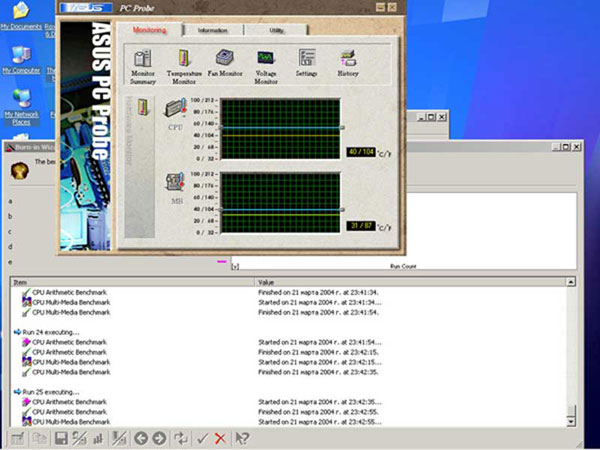Screen dimensions: 600x450
Task: Click CPU temperature readout 40 / 104
Action: pyautogui.click(x=361, y=152)
